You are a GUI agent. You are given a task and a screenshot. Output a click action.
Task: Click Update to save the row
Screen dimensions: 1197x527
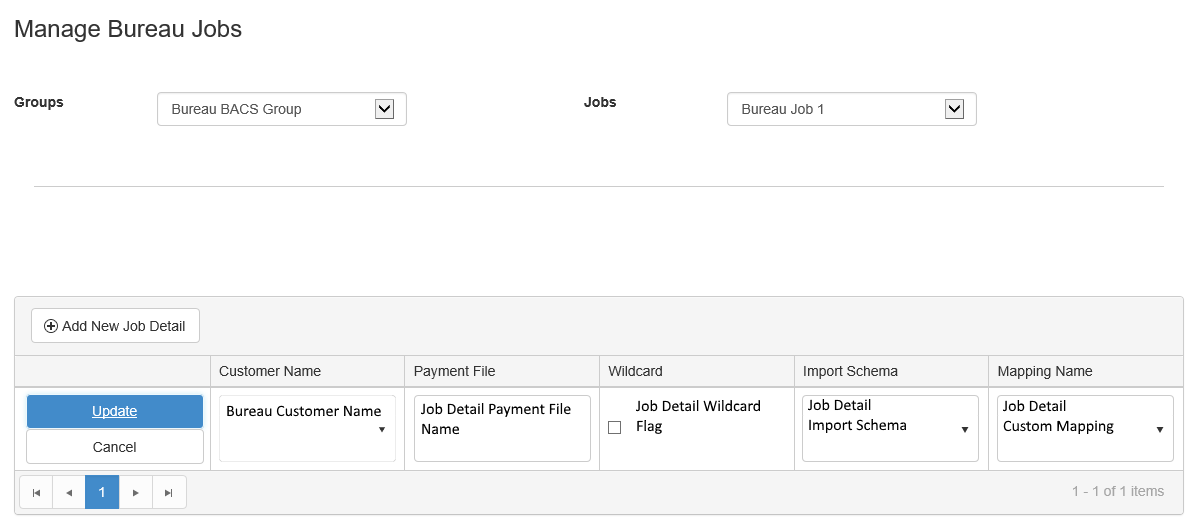coord(115,411)
